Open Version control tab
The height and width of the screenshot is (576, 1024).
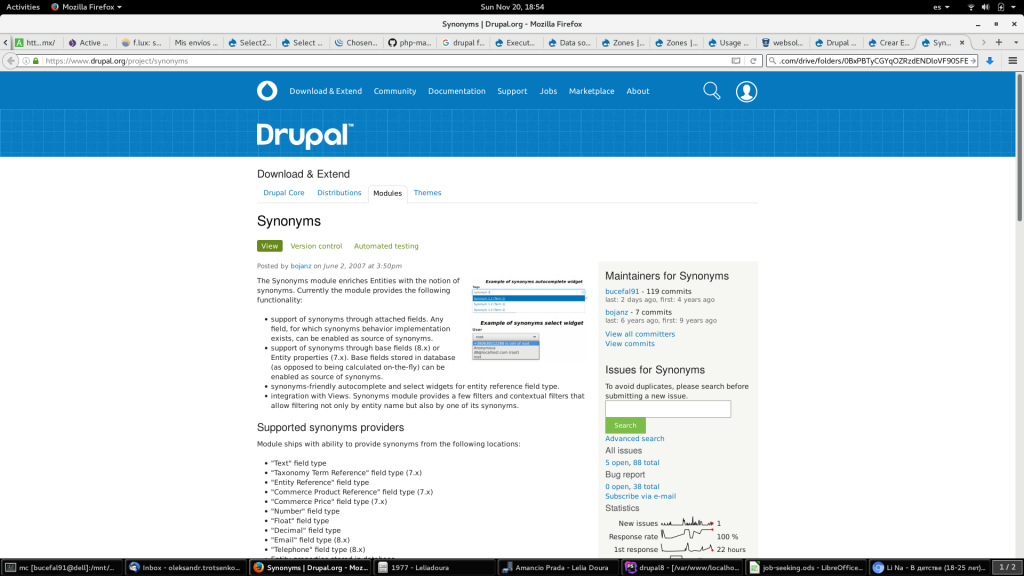[x=316, y=246]
